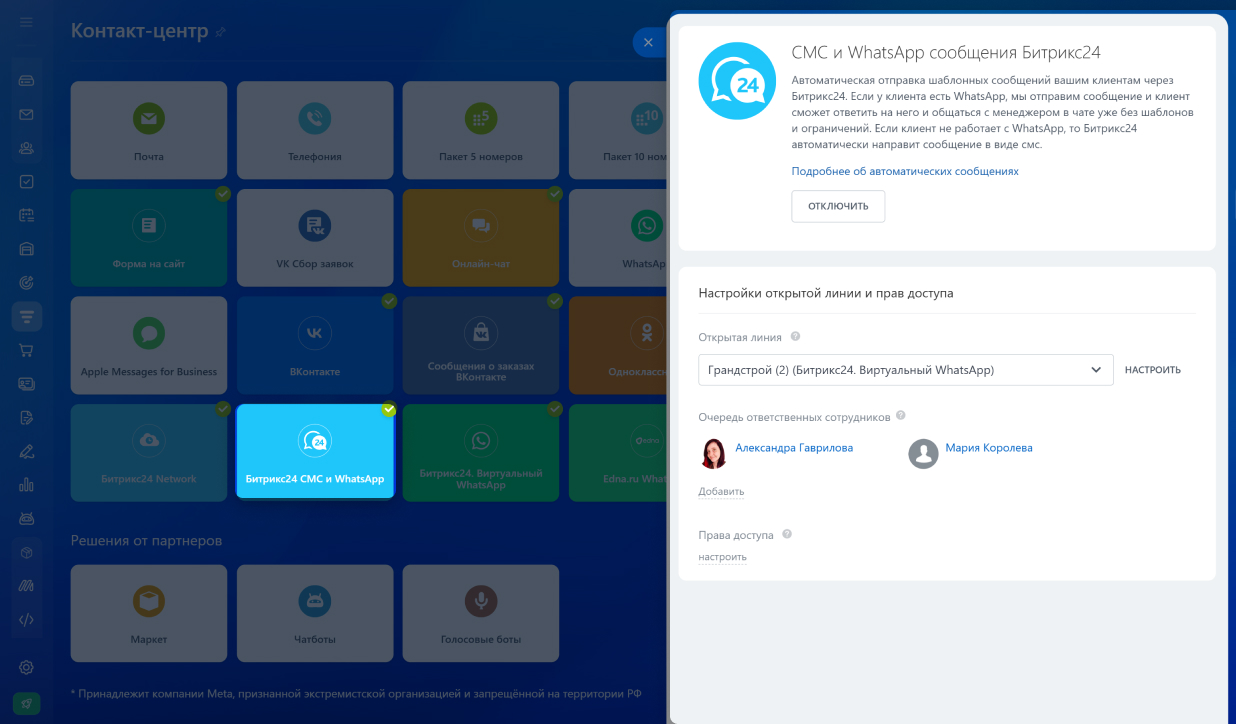Open the mail envelope icon in the sidebar
Screen dimensions: 1236x724
[x=26, y=114]
